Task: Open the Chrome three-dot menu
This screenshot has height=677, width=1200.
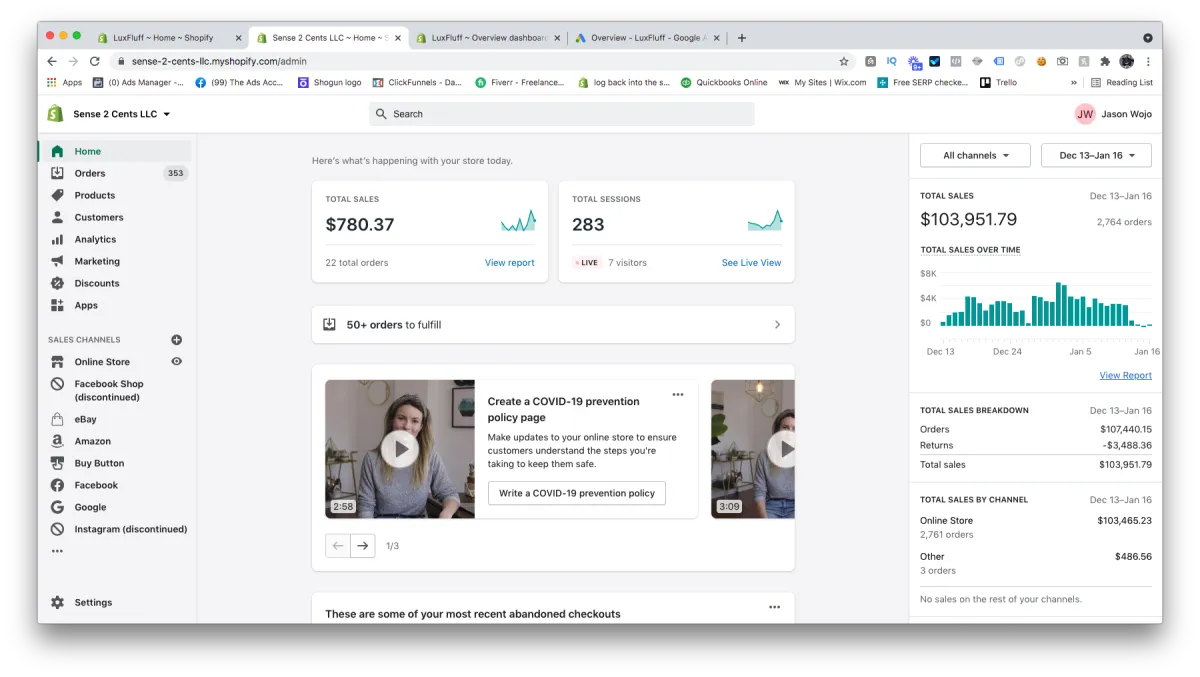Action: coord(1148,61)
